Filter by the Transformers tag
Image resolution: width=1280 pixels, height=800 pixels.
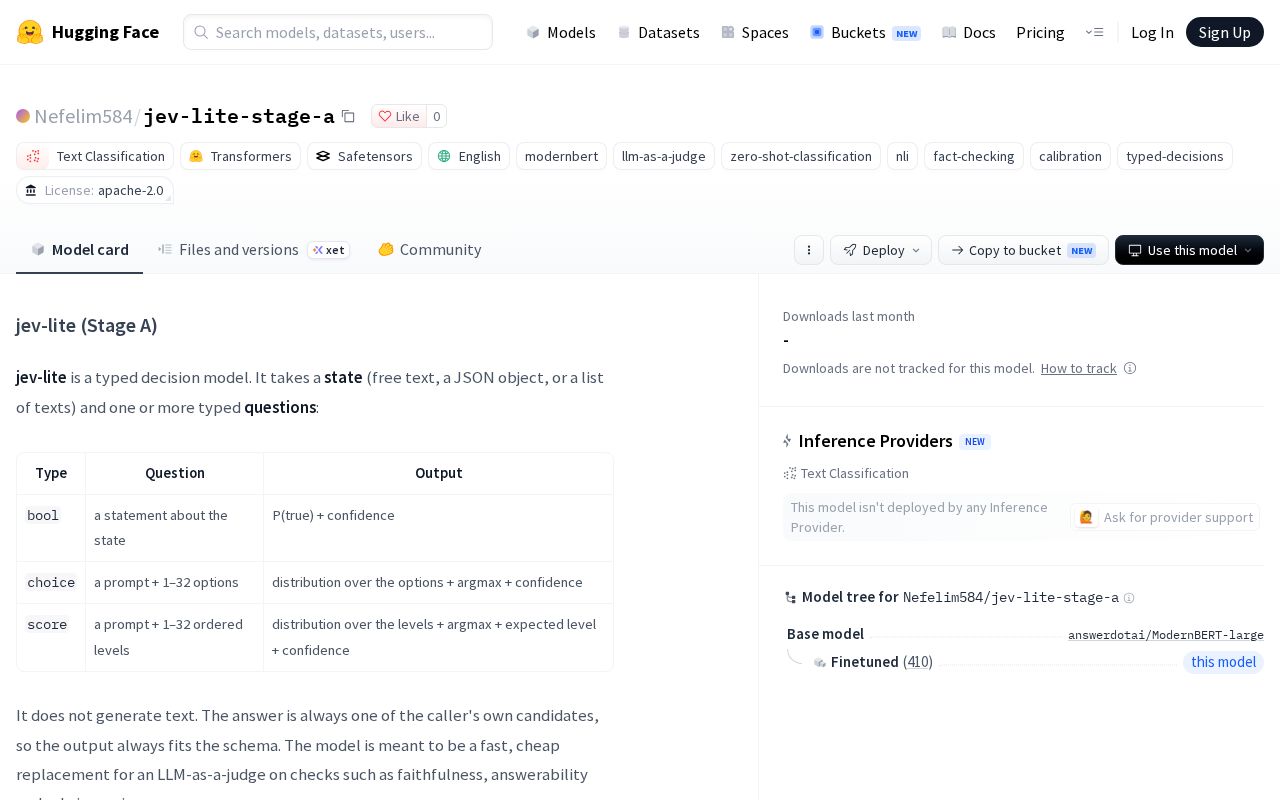240,156
